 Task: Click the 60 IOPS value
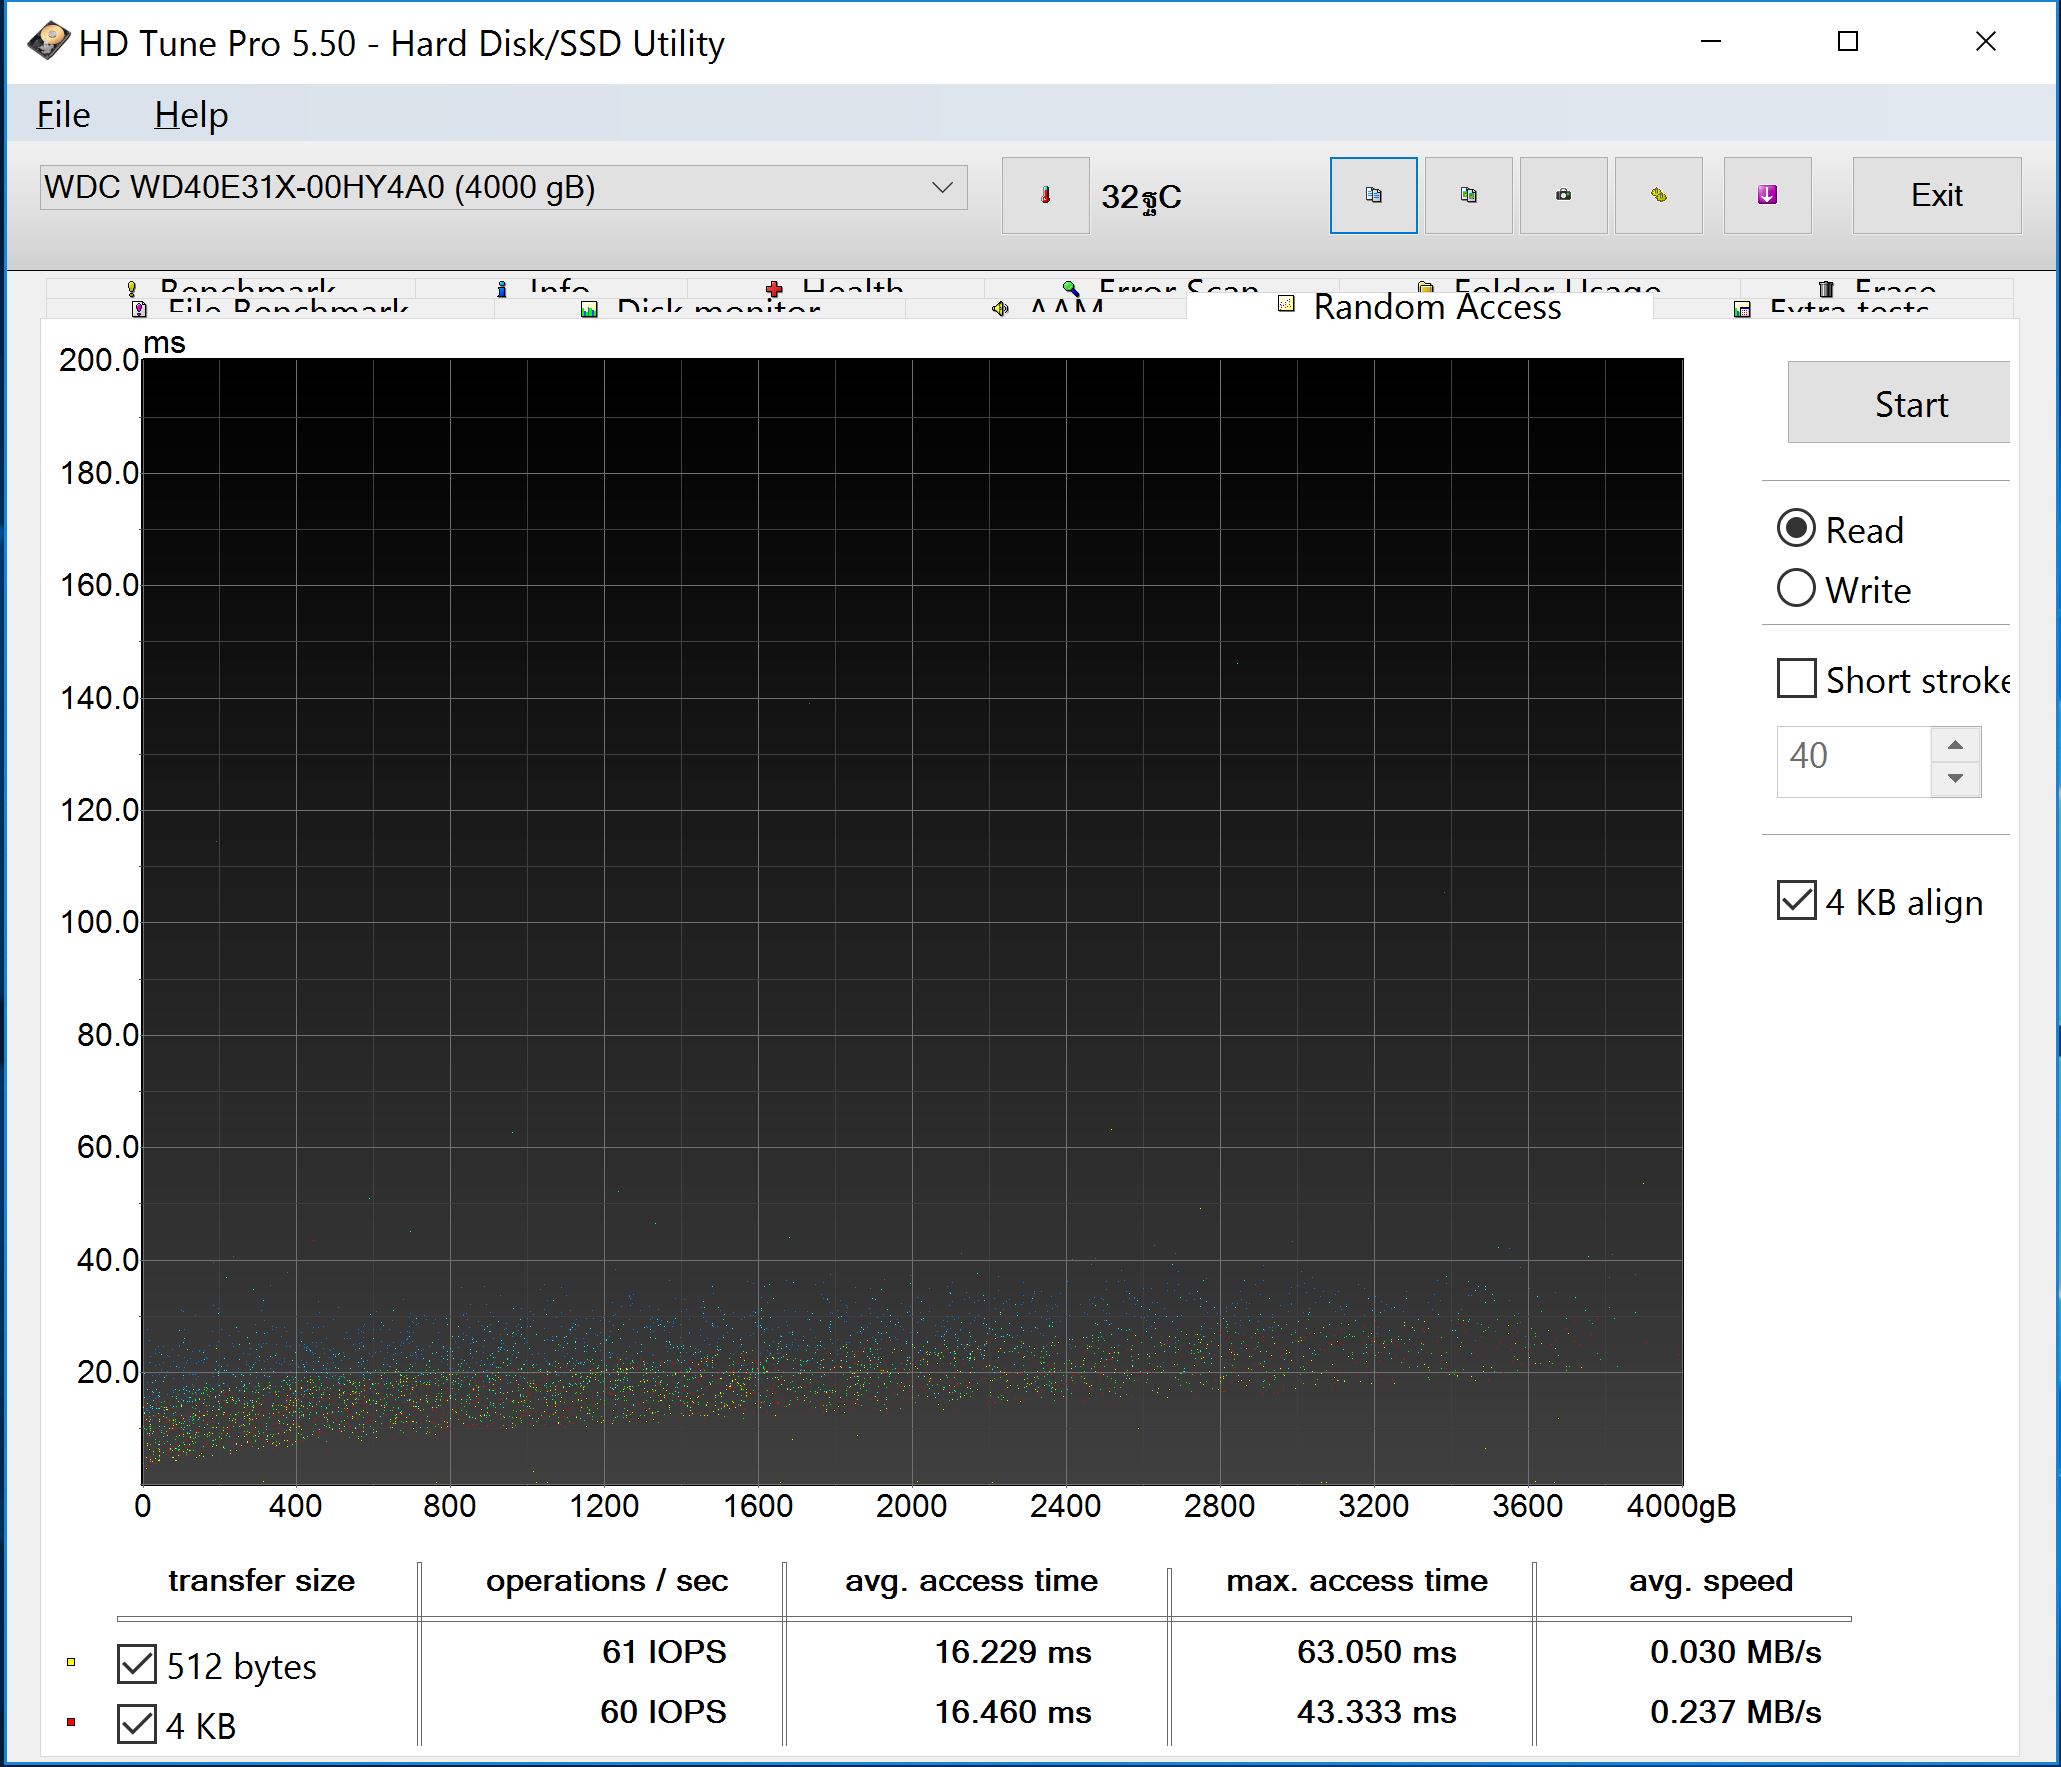[663, 1712]
